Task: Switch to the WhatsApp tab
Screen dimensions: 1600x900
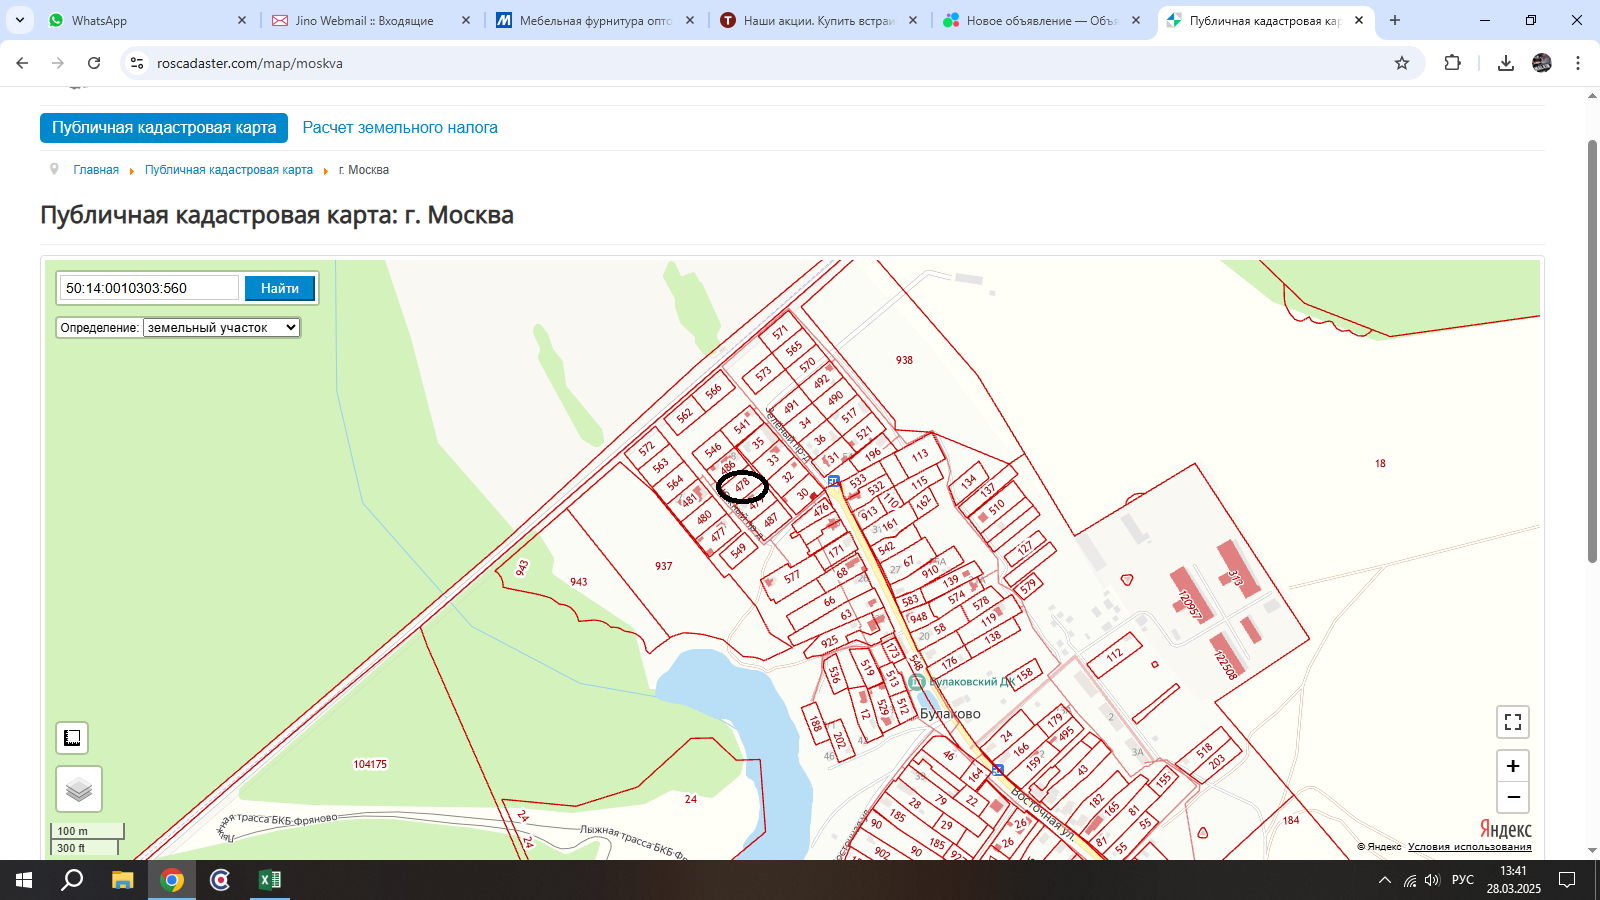Action: pyautogui.click(x=140, y=20)
